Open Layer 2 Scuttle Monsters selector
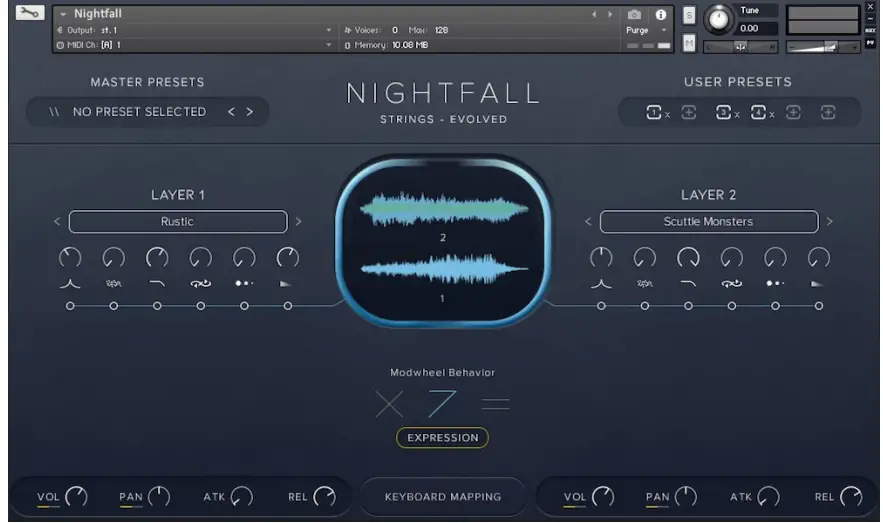The width and height of the screenshot is (883, 523). pyautogui.click(x=708, y=222)
